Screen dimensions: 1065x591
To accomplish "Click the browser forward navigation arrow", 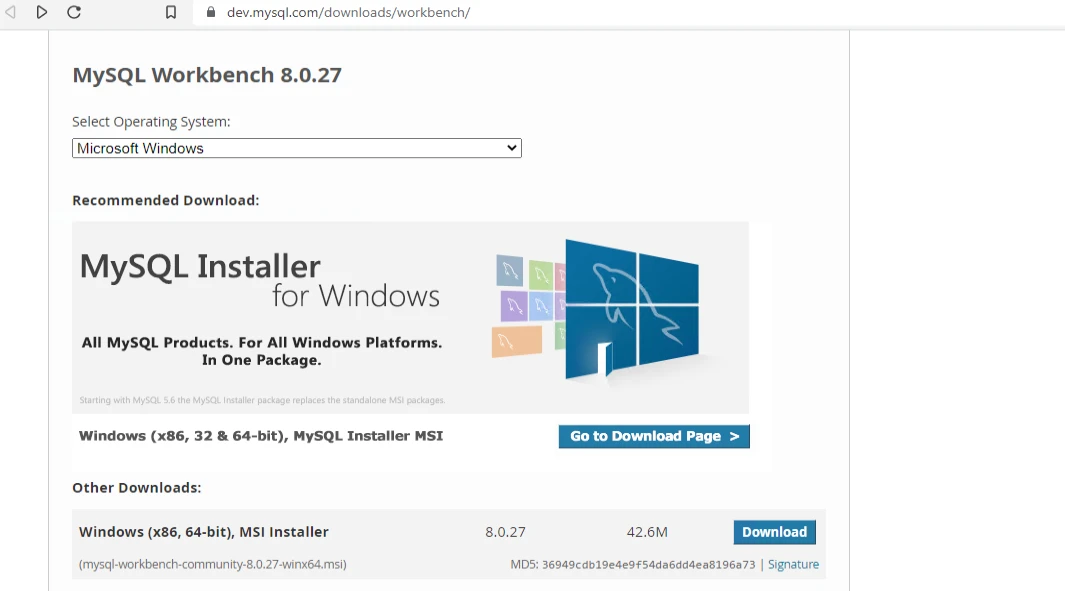I will click(x=42, y=12).
